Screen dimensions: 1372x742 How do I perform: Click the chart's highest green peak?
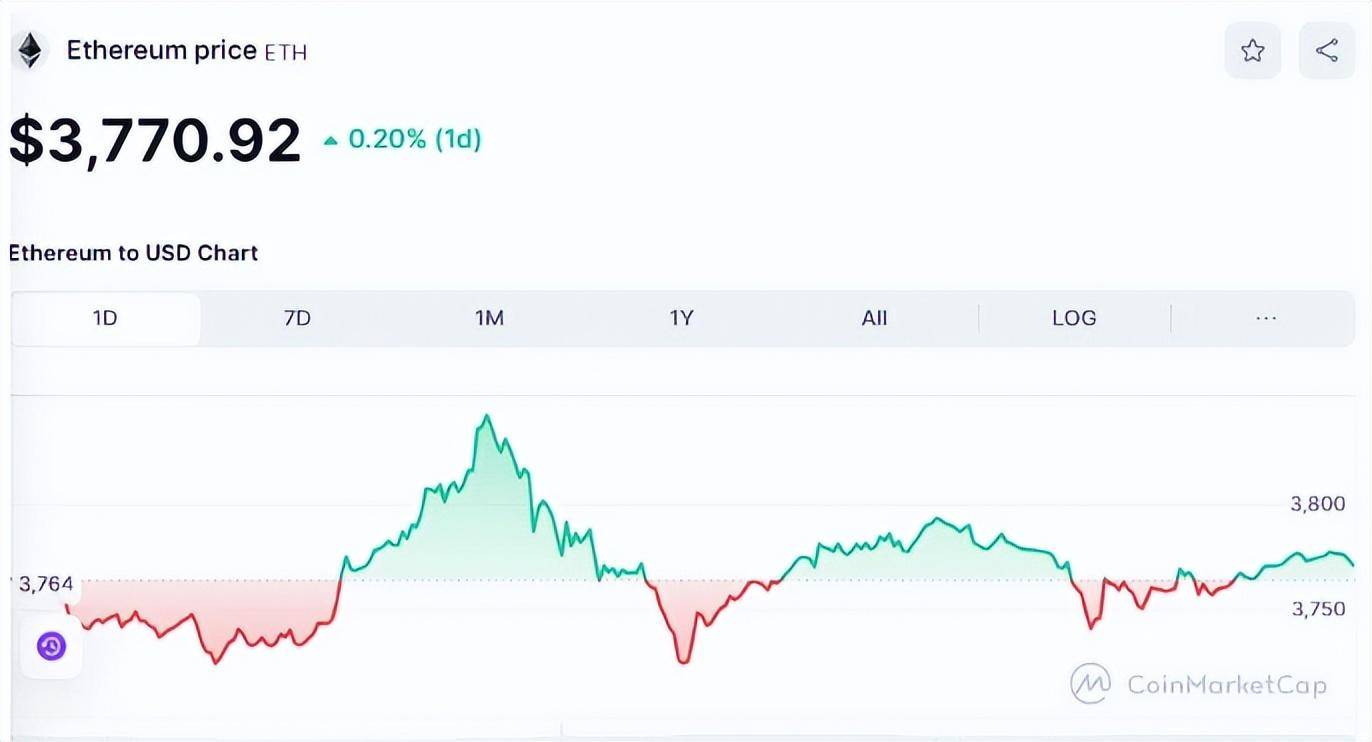486,417
